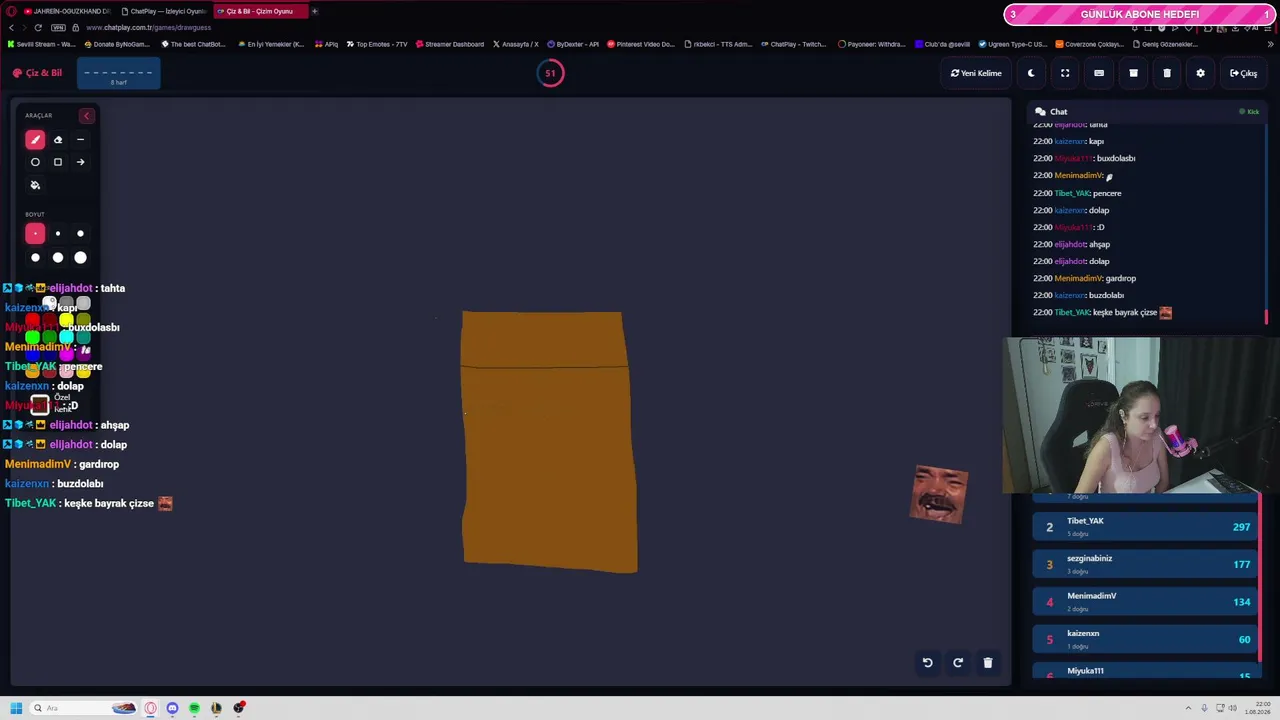Open the Spotify taskbar icon
This screenshot has height=720, width=1280.
(x=195, y=708)
